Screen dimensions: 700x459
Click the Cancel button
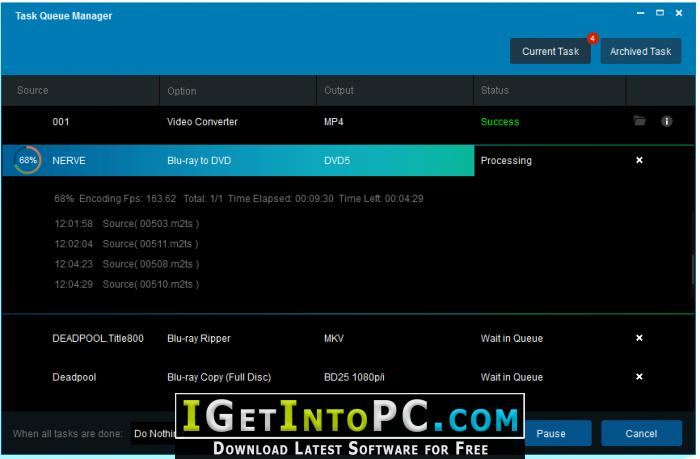tap(641, 434)
